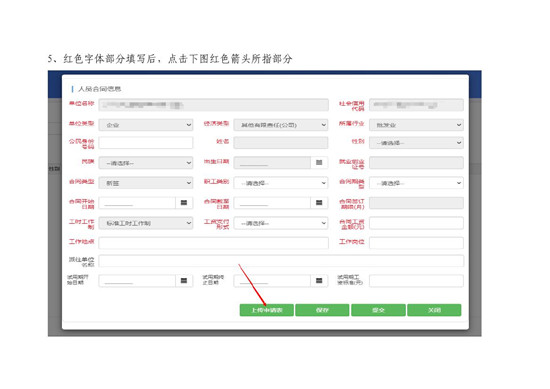Click the 人员合同信息 section heading
This screenshot has height=389, width=550.
[99, 89]
